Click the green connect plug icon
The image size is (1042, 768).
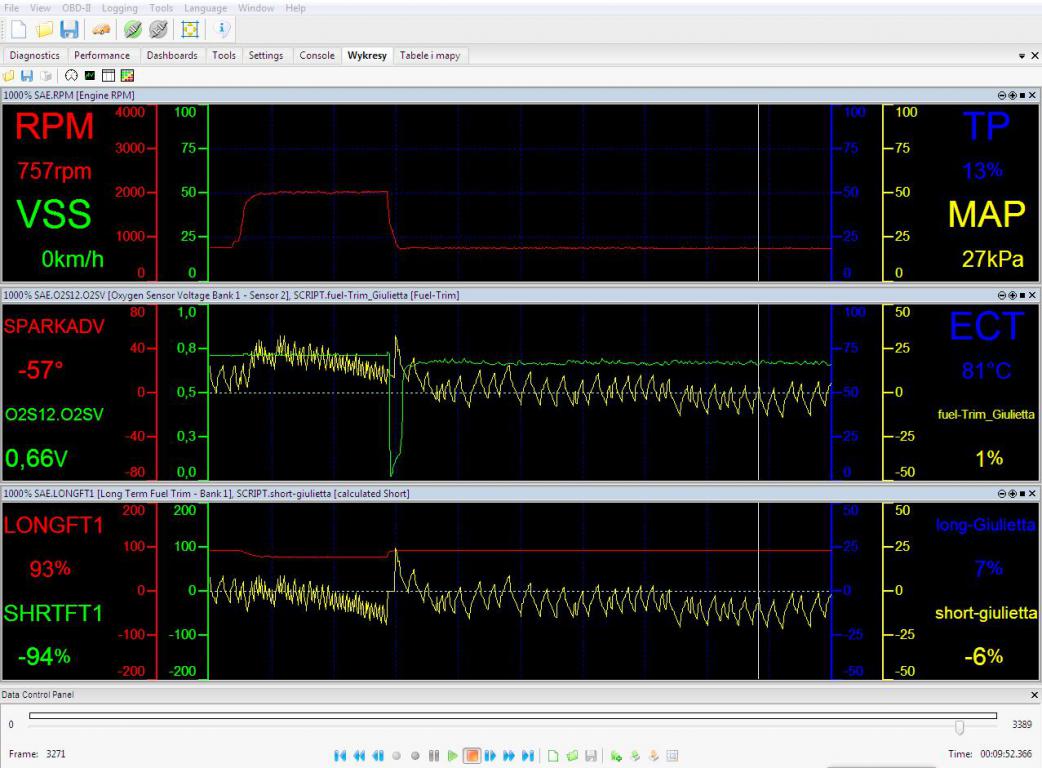[x=133, y=31]
